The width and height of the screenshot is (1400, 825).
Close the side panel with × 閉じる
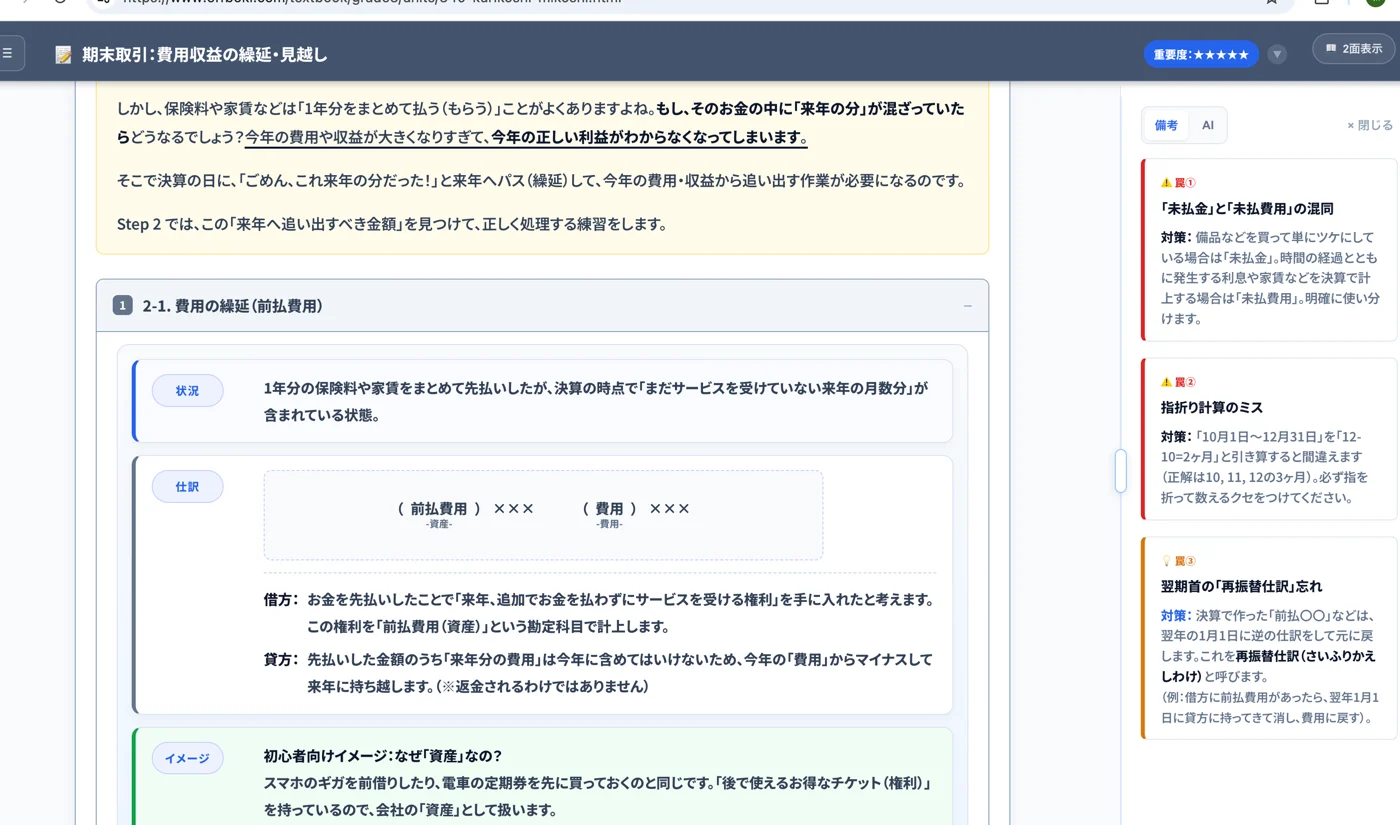pos(1369,125)
